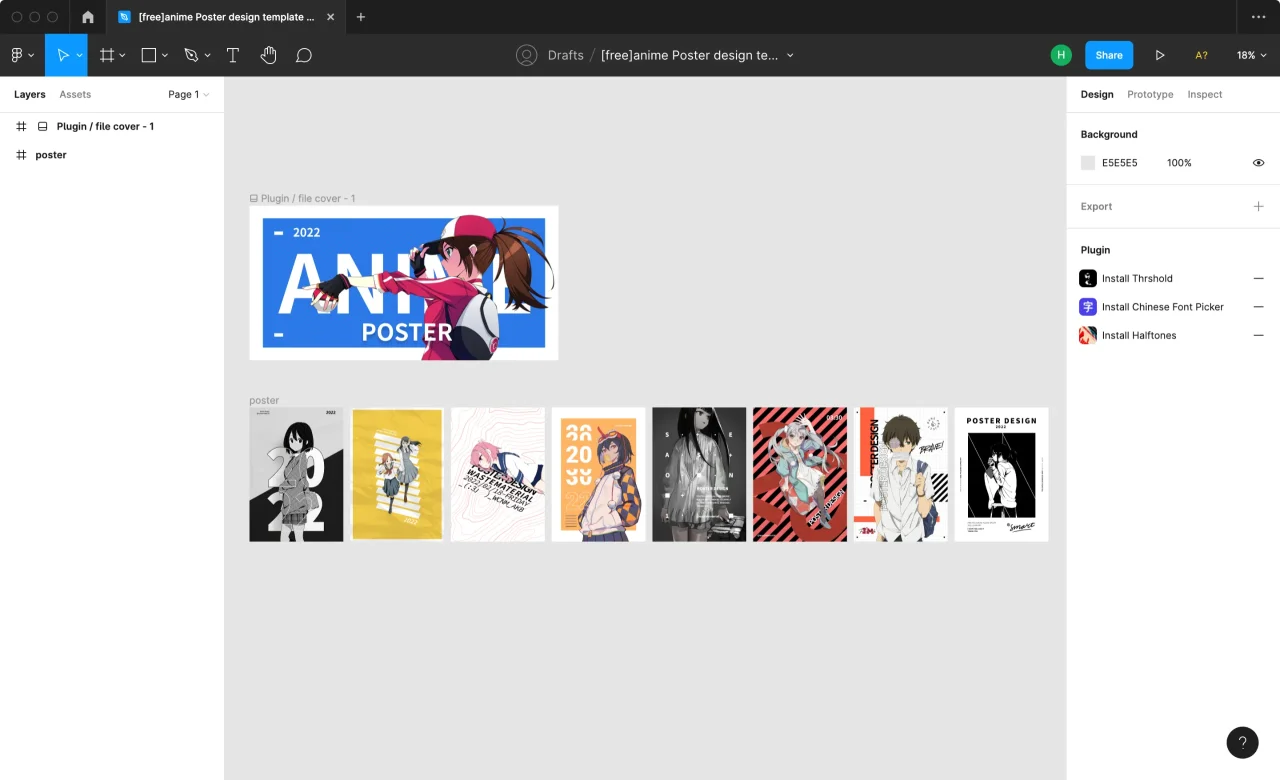The image size is (1280, 780).
Task: Select the Rectangle shape tool
Action: pyautogui.click(x=149, y=55)
